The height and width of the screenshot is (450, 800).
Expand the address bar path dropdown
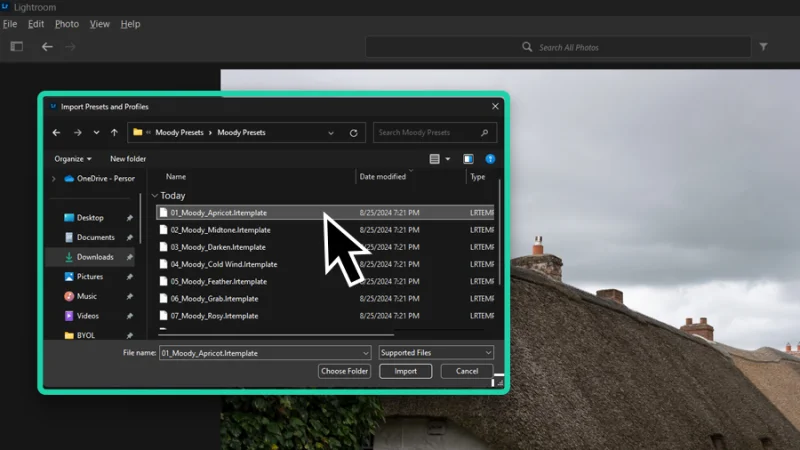point(331,133)
